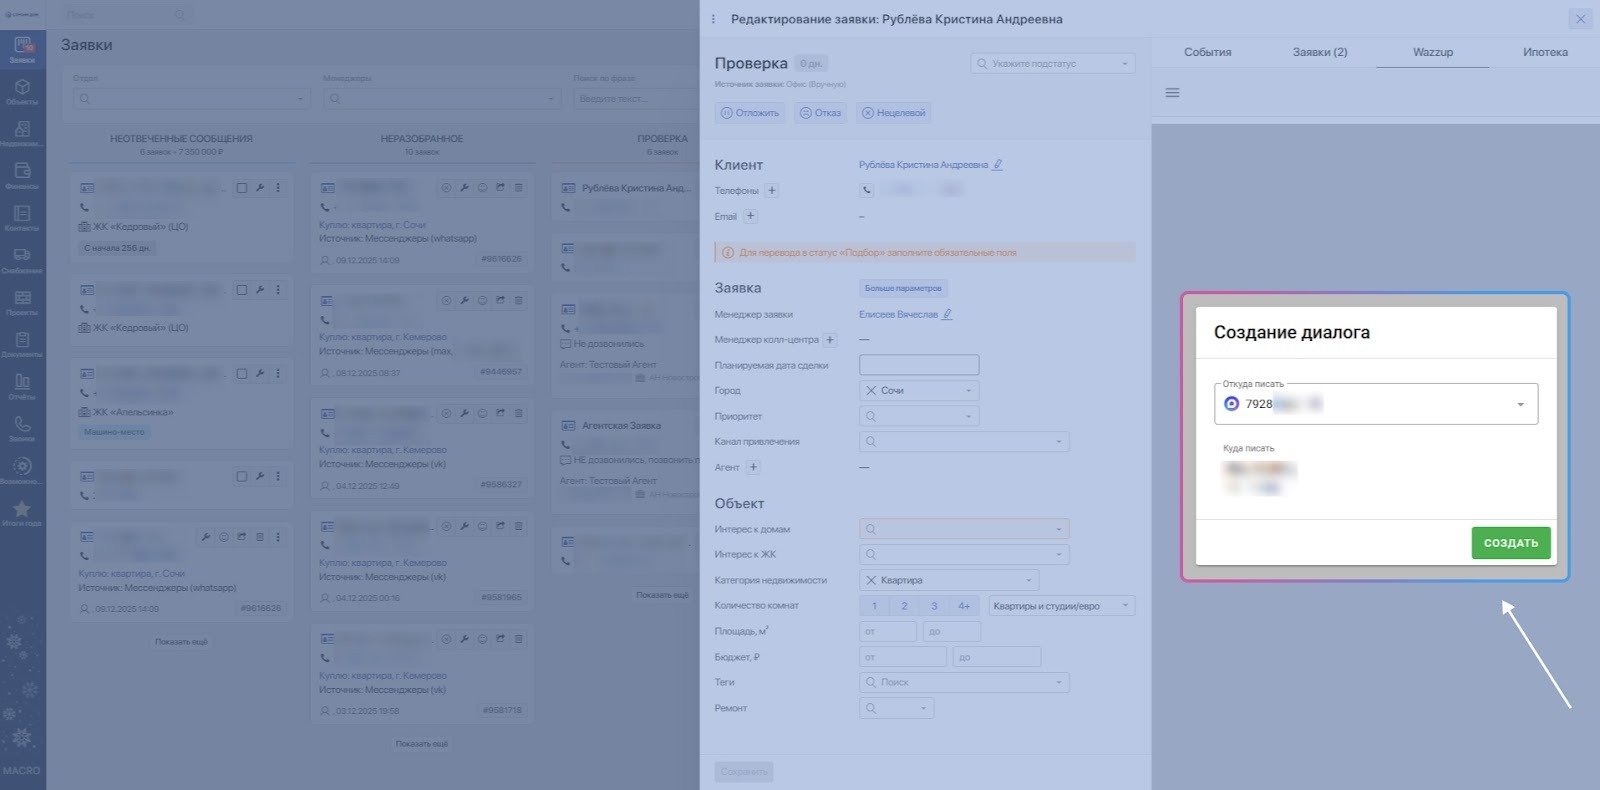The height and width of the screenshot is (790, 1600).
Task: Tick checkbox on first Неотвеченные сообщения card
Action: (x=241, y=188)
